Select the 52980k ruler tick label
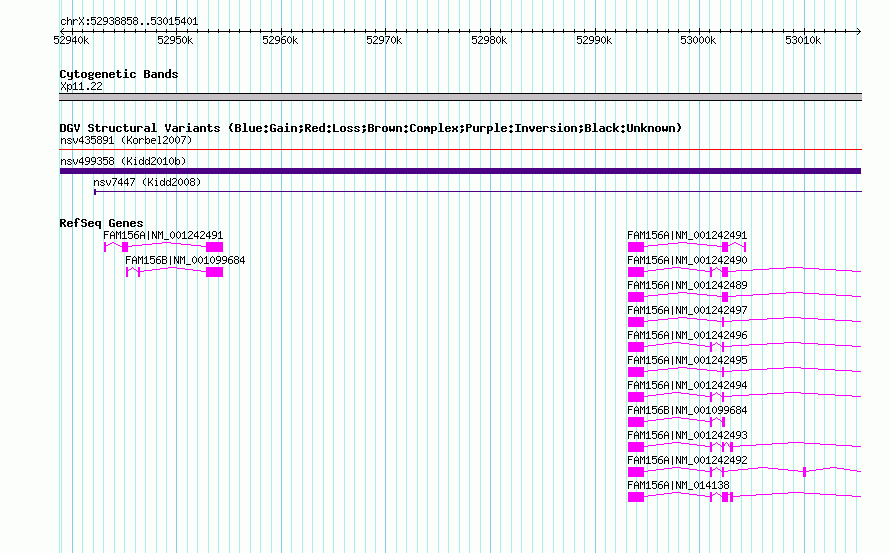Viewport: 890px width, 553px height. (489, 40)
